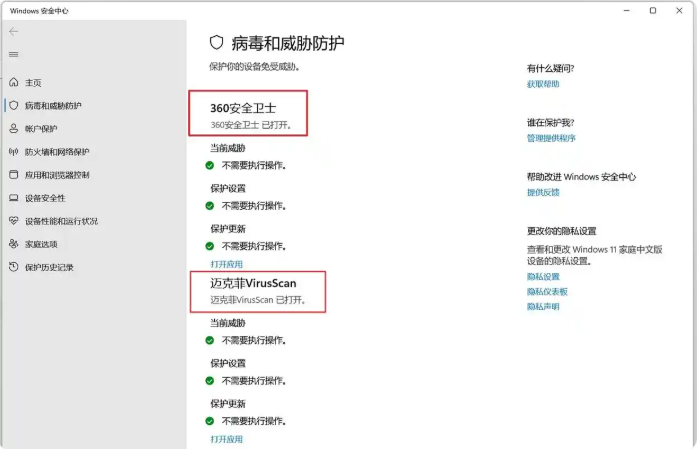Click the home icon beside 主页

tap(14, 82)
